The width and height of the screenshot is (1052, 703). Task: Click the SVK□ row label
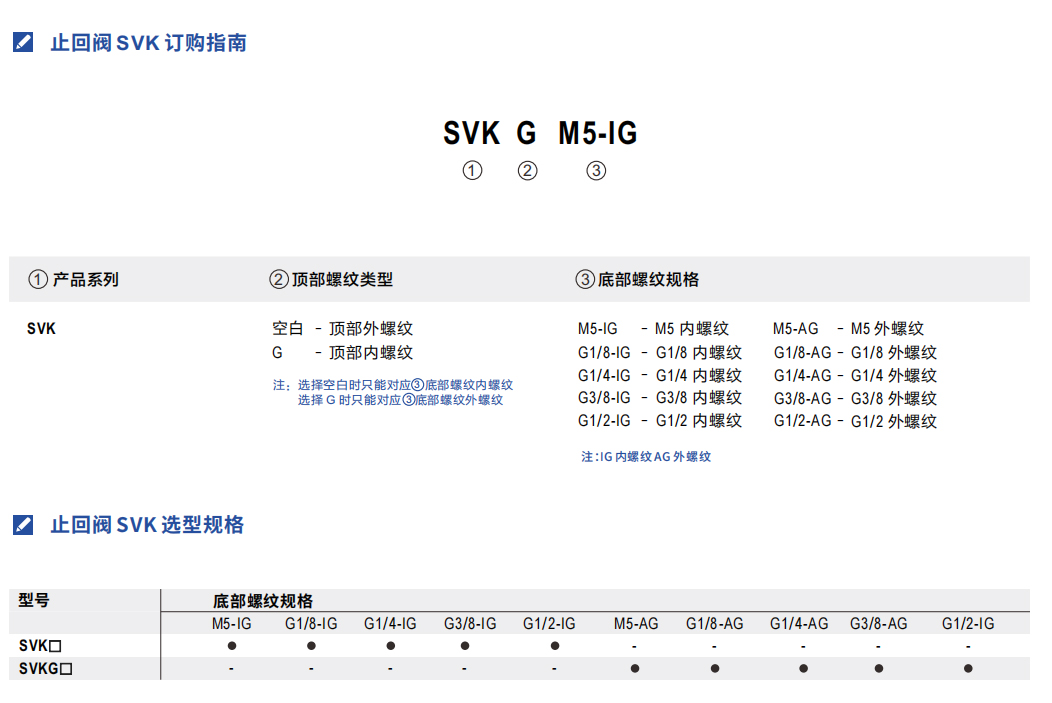tap(40, 646)
